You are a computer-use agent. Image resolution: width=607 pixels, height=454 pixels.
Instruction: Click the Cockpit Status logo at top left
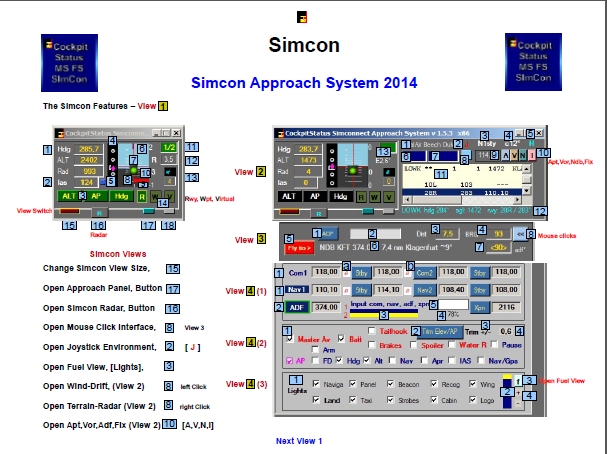(69, 63)
